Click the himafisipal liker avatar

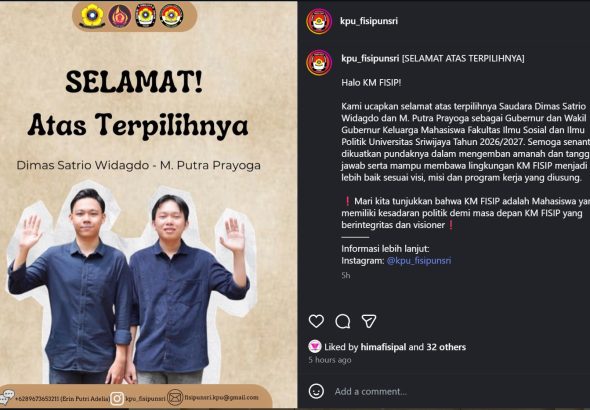(315, 346)
